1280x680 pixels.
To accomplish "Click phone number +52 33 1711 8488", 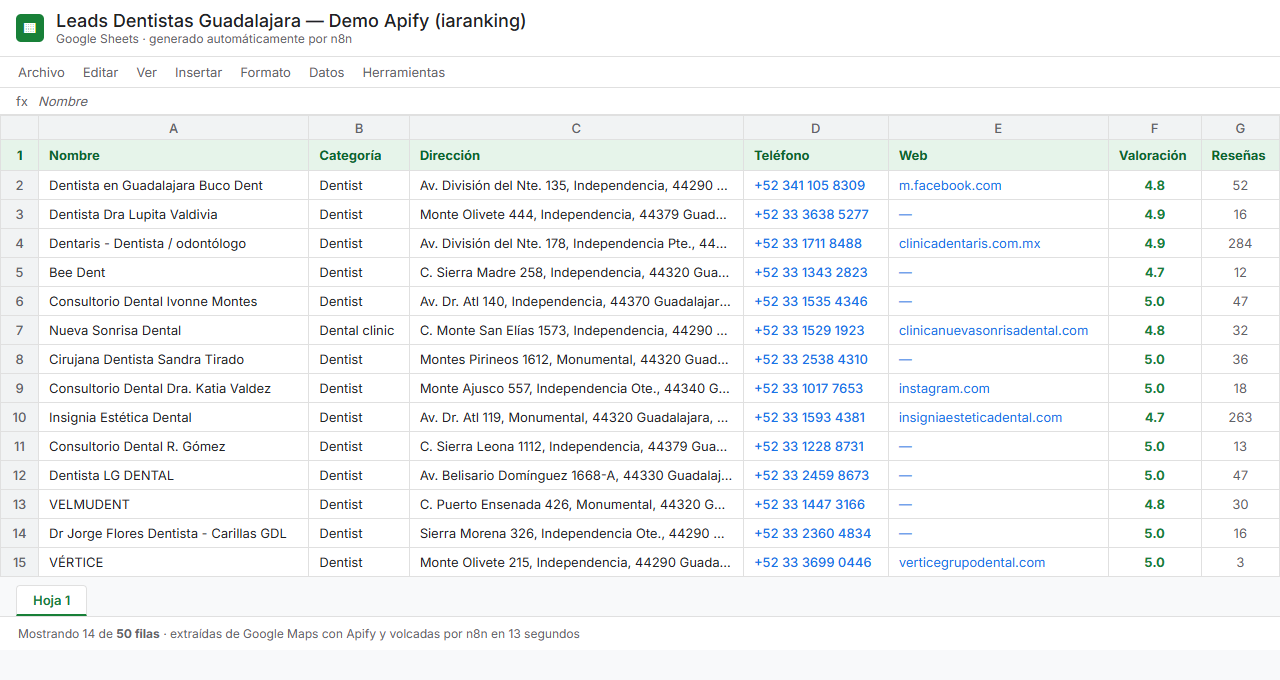I will pos(808,243).
